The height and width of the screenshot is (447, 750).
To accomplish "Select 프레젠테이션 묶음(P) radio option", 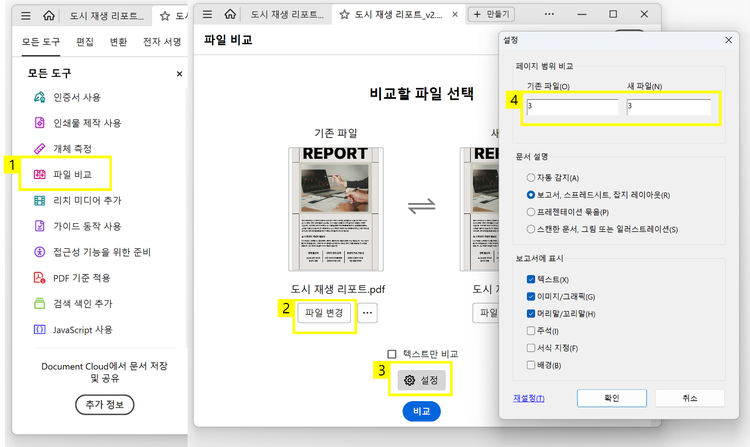I will (x=530, y=212).
